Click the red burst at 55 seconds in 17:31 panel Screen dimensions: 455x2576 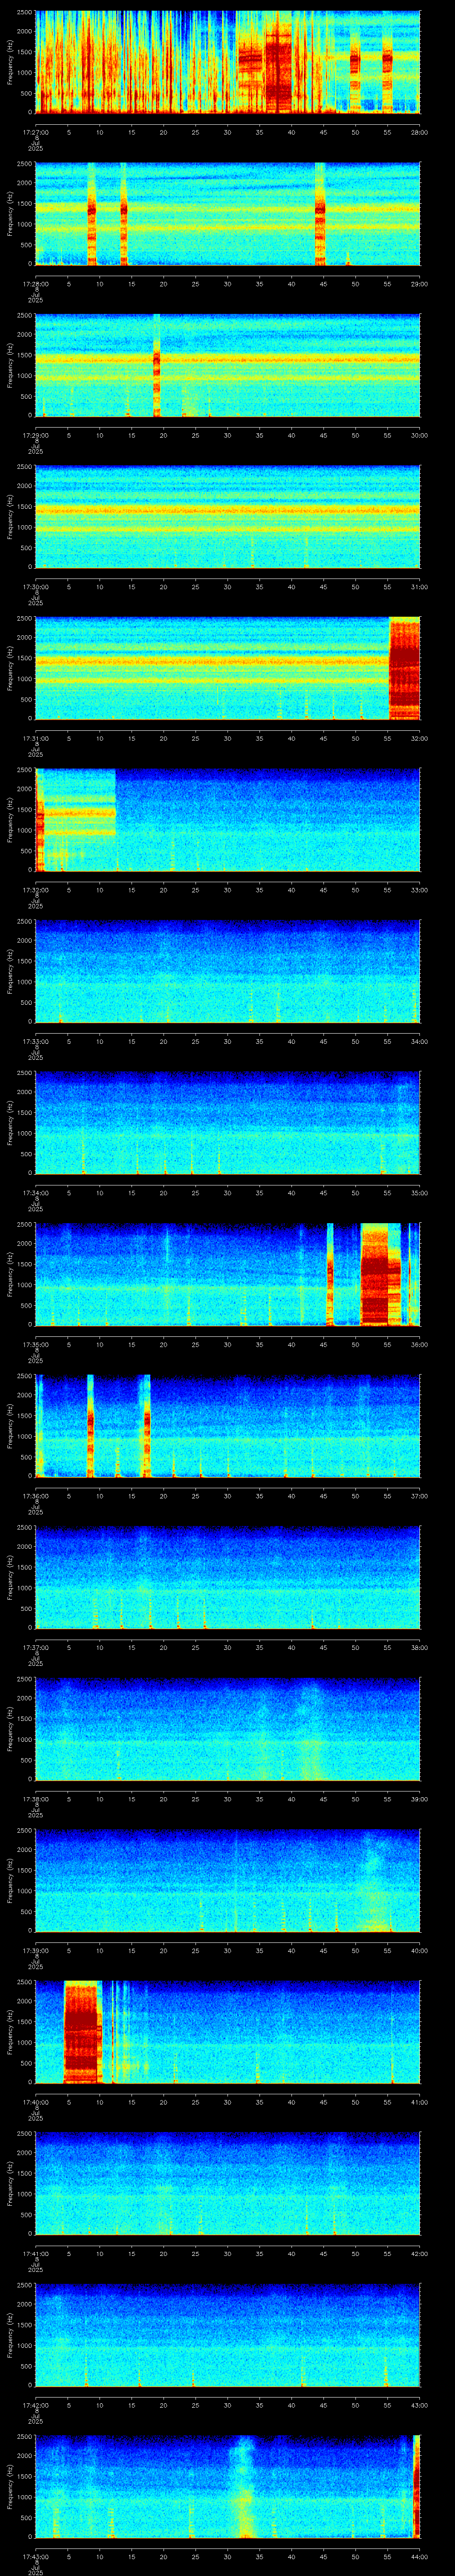404,669
